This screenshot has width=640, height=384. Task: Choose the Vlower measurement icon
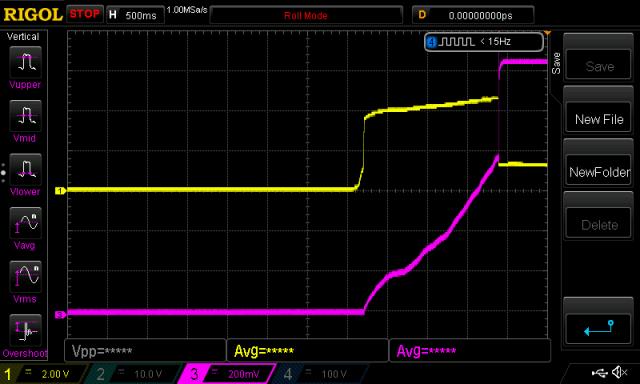click(25, 169)
